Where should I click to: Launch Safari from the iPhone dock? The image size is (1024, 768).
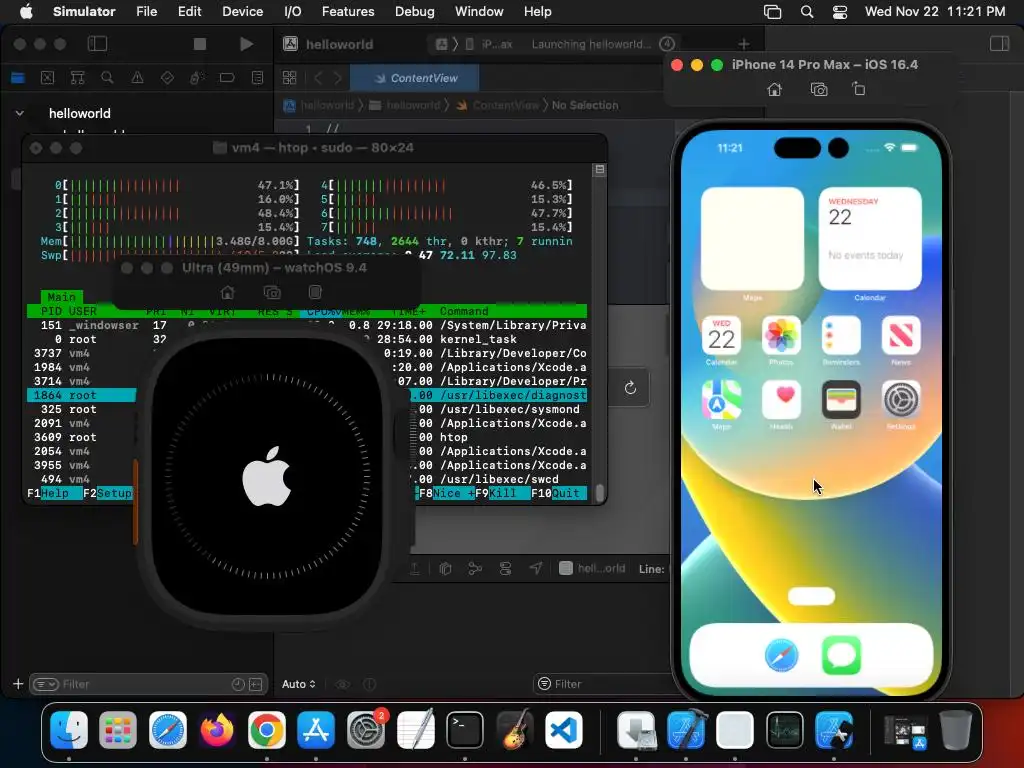point(781,655)
